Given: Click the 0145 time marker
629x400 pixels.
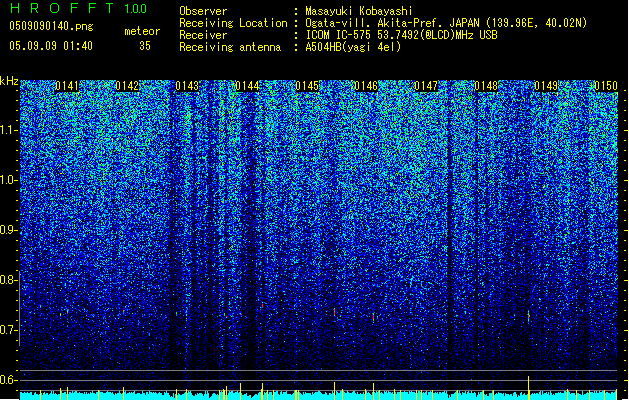Looking at the screenshot, I should click(307, 86).
